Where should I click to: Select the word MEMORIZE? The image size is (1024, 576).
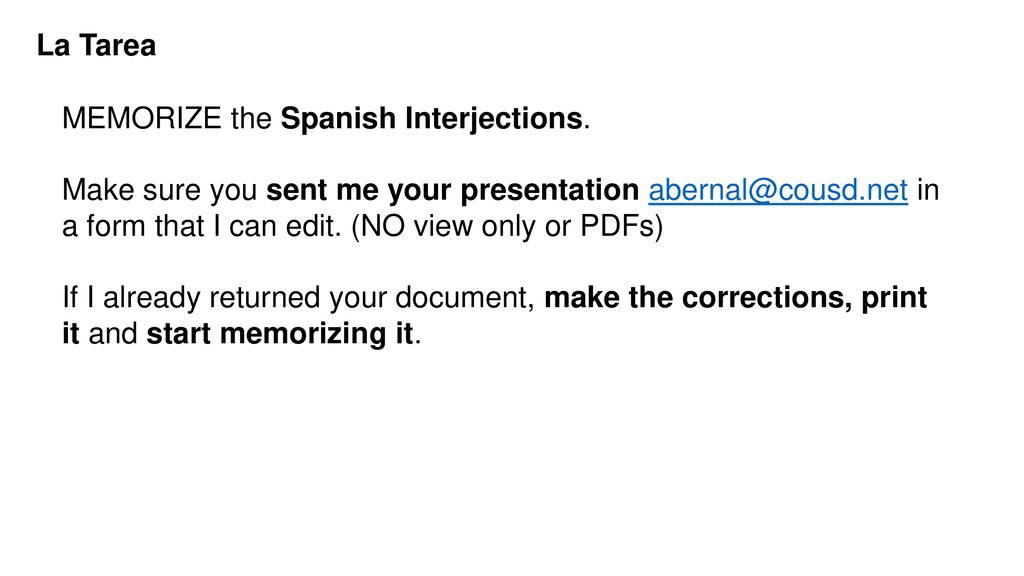(x=142, y=119)
